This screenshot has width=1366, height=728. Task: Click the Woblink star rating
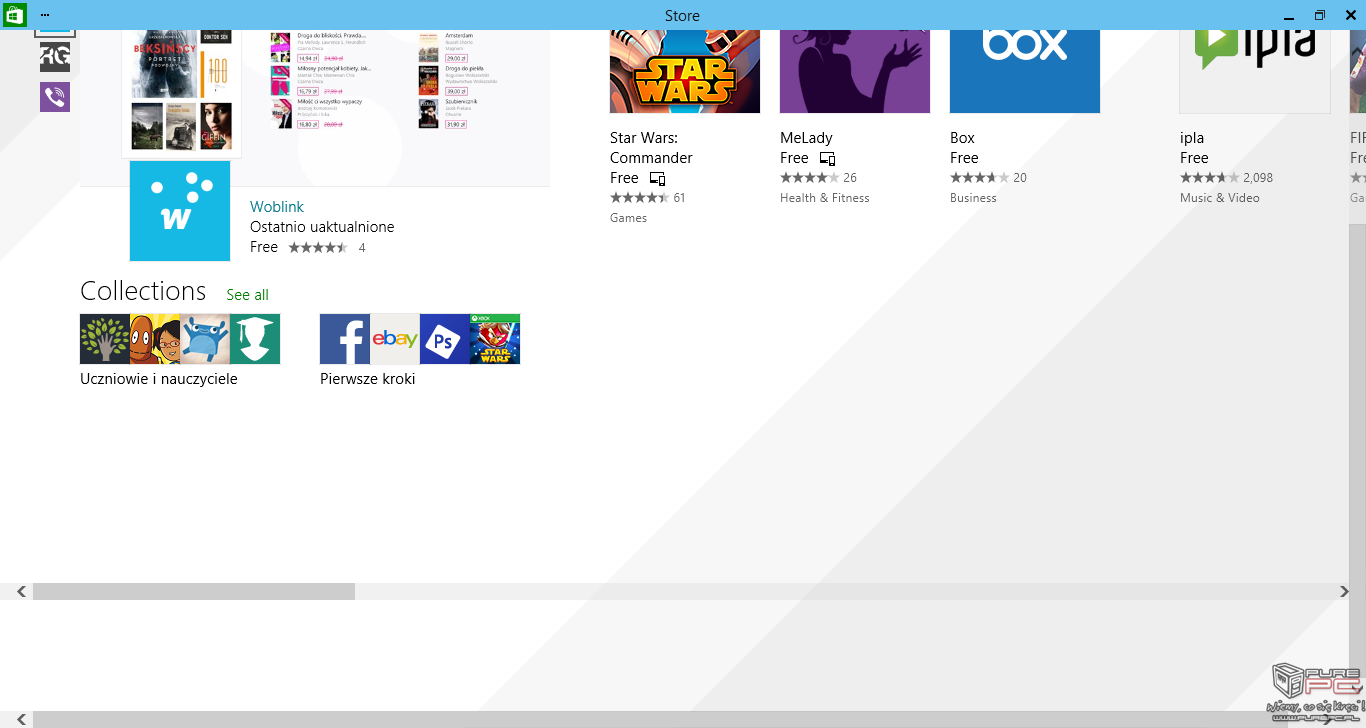click(x=318, y=247)
